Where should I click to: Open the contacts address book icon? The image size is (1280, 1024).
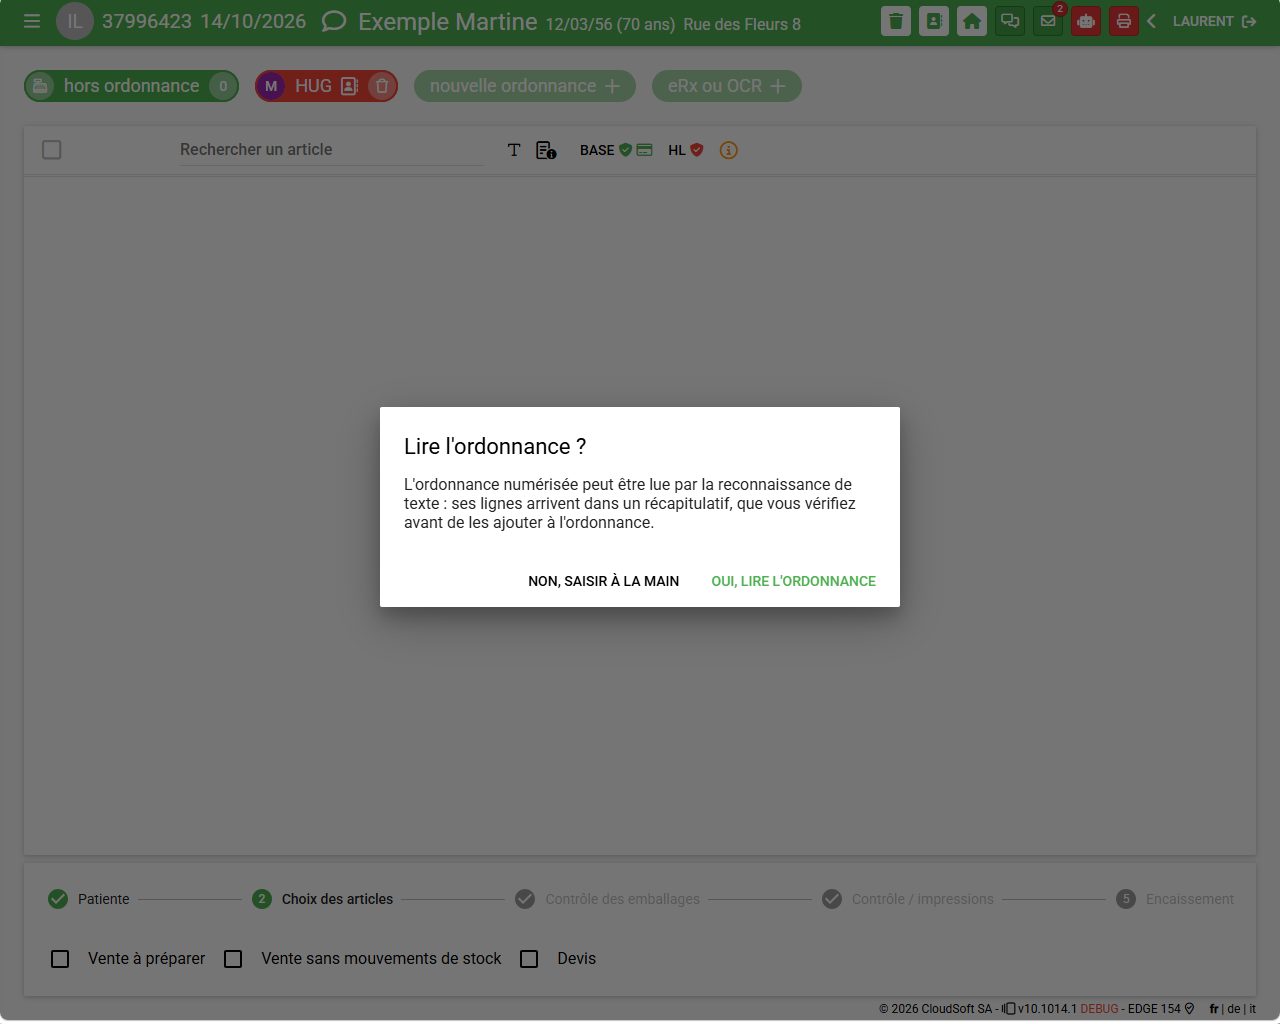[934, 21]
